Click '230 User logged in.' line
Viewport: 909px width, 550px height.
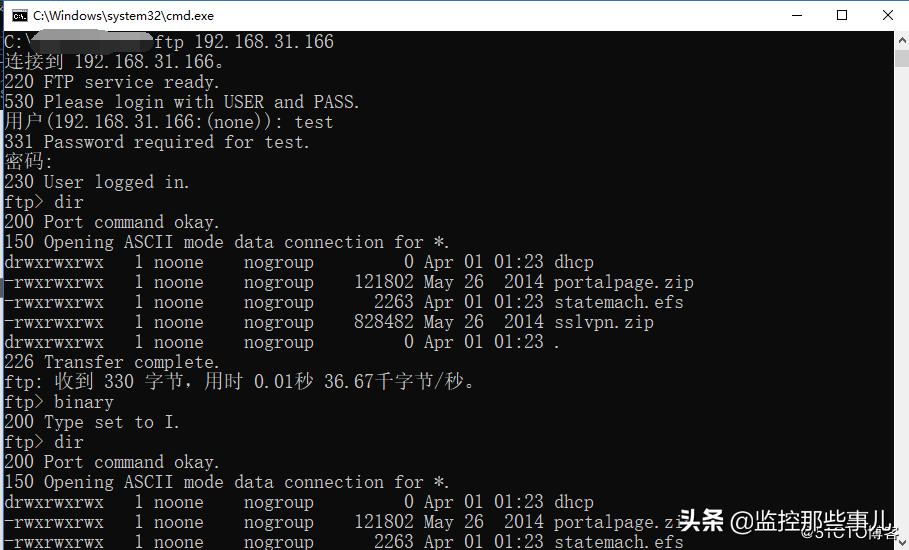[x=97, y=182]
